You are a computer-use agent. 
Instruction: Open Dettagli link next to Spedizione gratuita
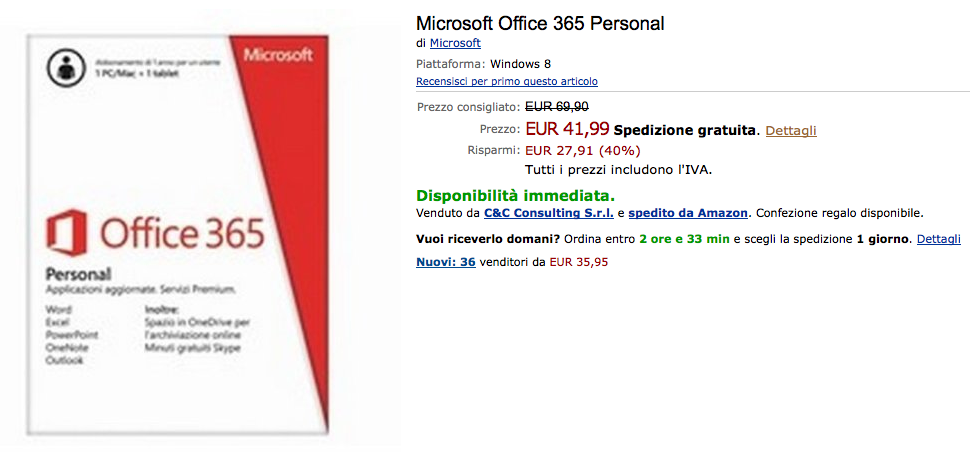click(791, 131)
